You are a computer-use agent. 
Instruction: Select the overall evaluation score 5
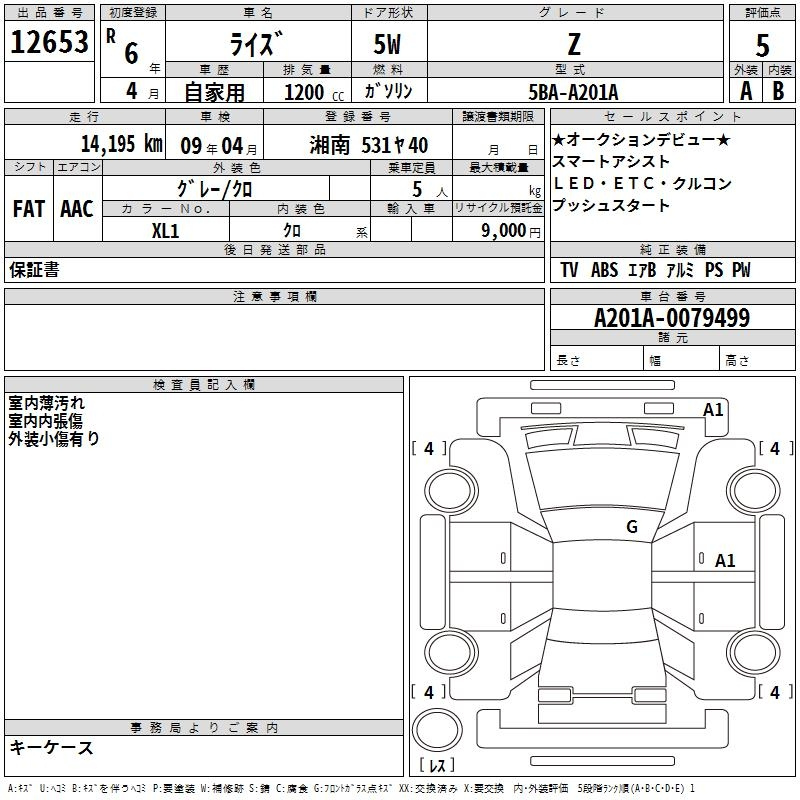(763, 46)
